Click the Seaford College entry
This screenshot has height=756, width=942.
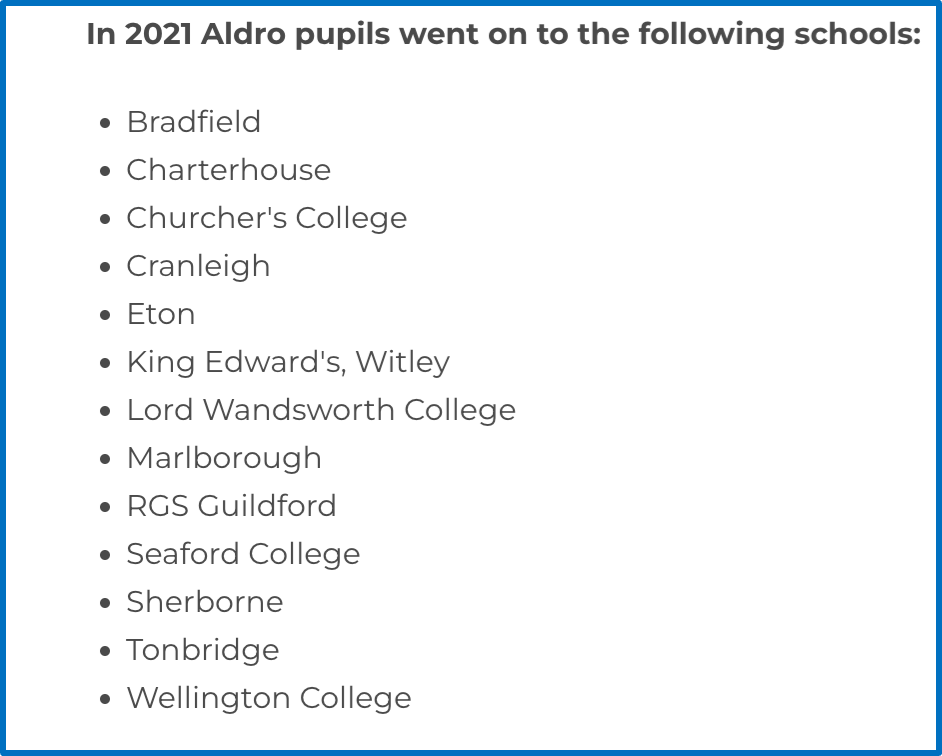point(243,555)
